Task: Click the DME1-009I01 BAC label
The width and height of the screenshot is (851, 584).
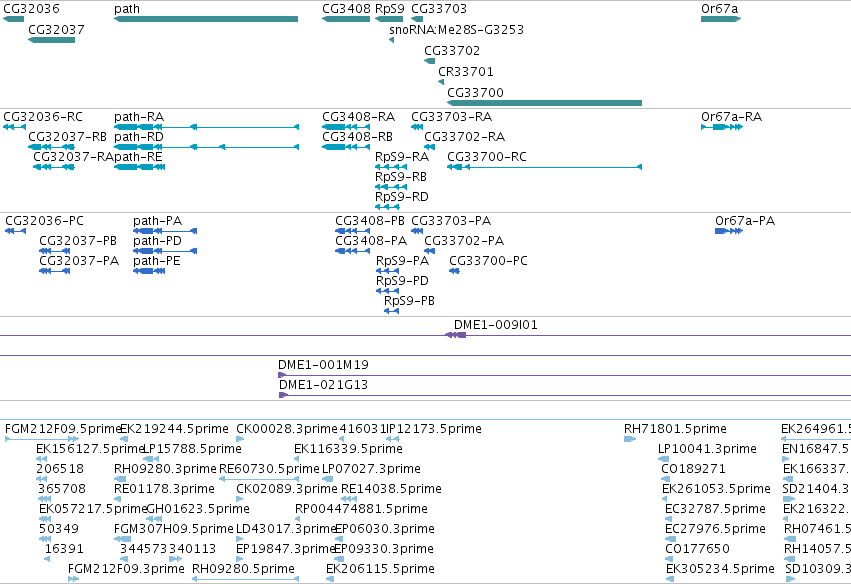Action: (x=496, y=325)
